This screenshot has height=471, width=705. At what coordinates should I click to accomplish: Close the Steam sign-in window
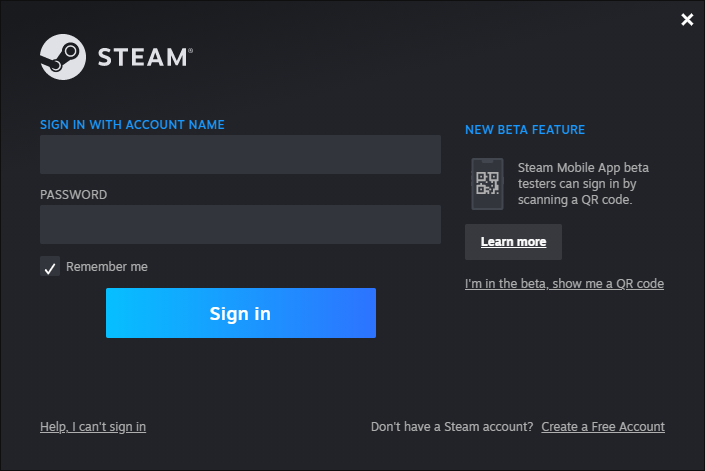pos(687,19)
